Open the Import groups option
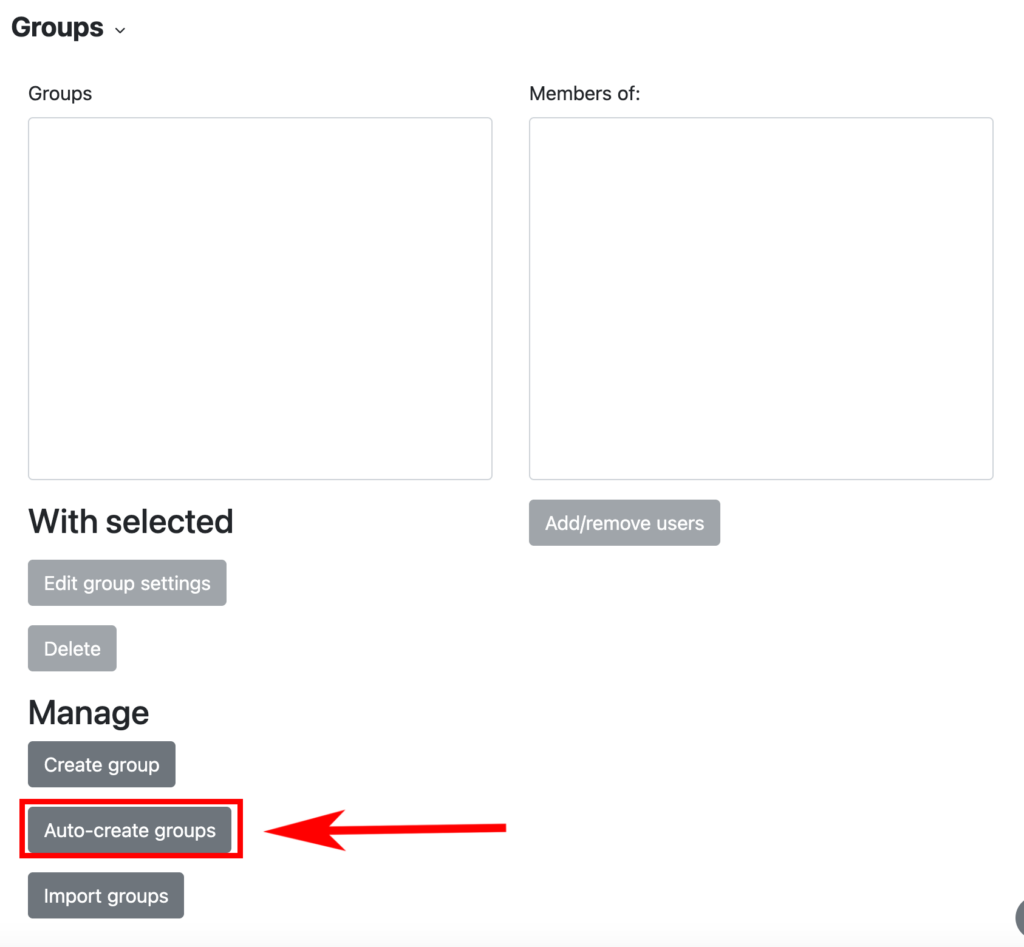This screenshot has width=1024, height=947. (x=106, y=896)
